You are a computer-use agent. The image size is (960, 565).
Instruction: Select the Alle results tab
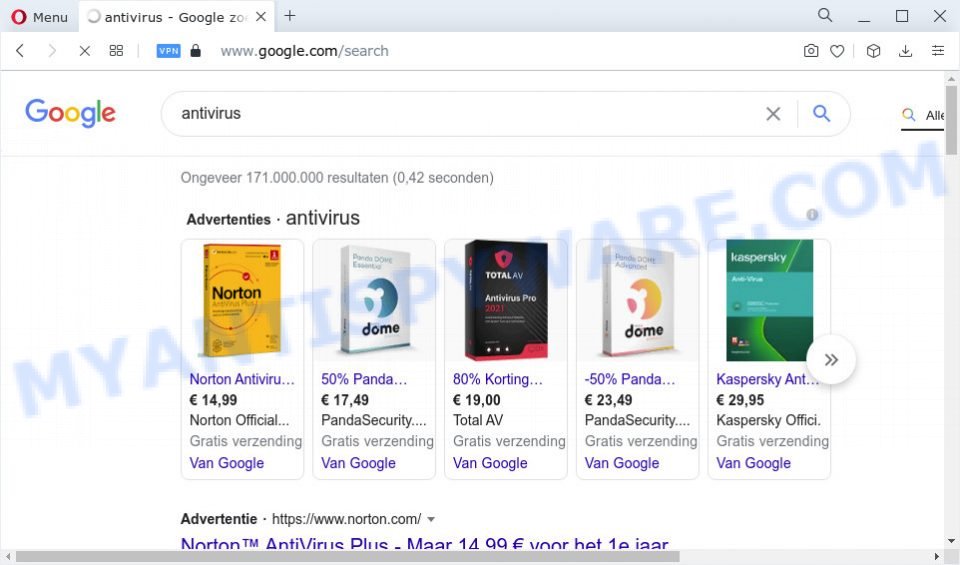coord(923,115)
